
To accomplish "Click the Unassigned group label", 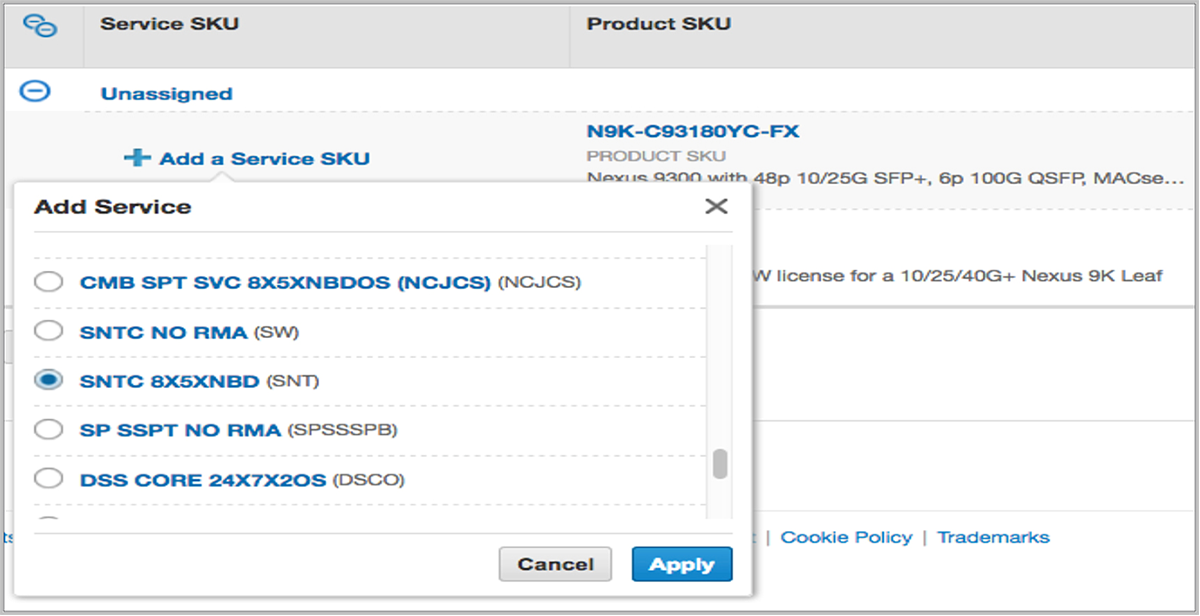I will tap(166, 94).
